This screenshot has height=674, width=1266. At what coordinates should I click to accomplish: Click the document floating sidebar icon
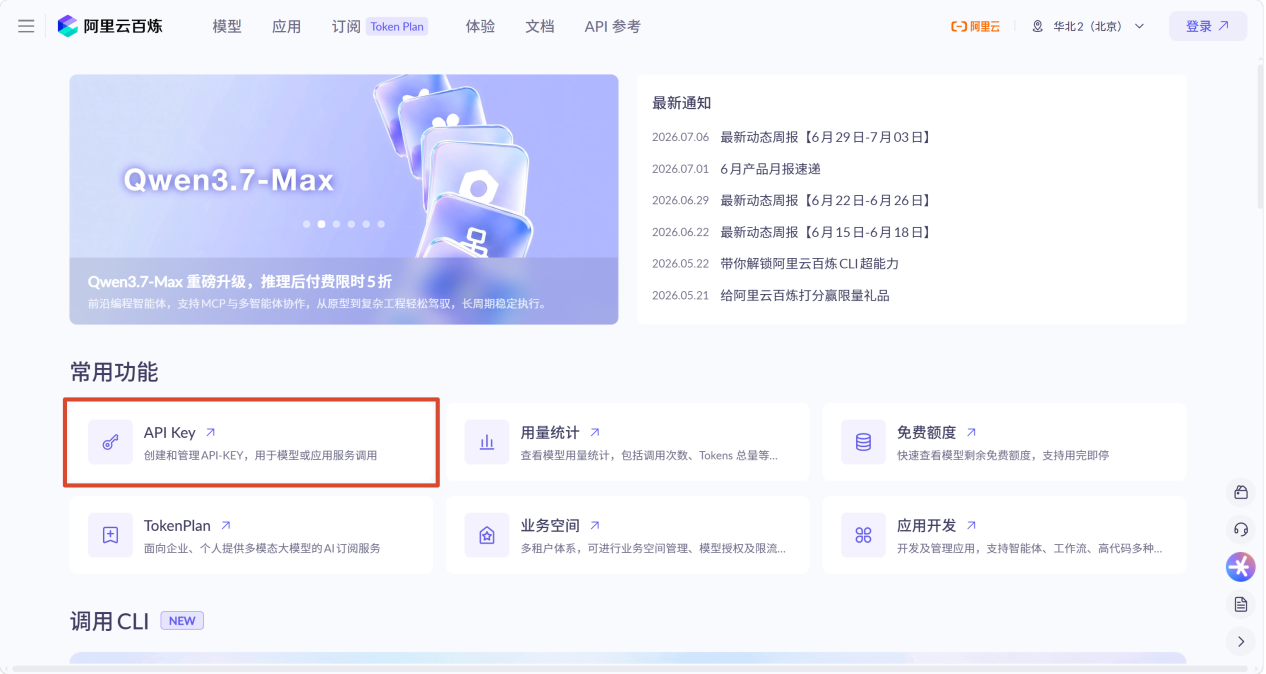point(1241,604)
